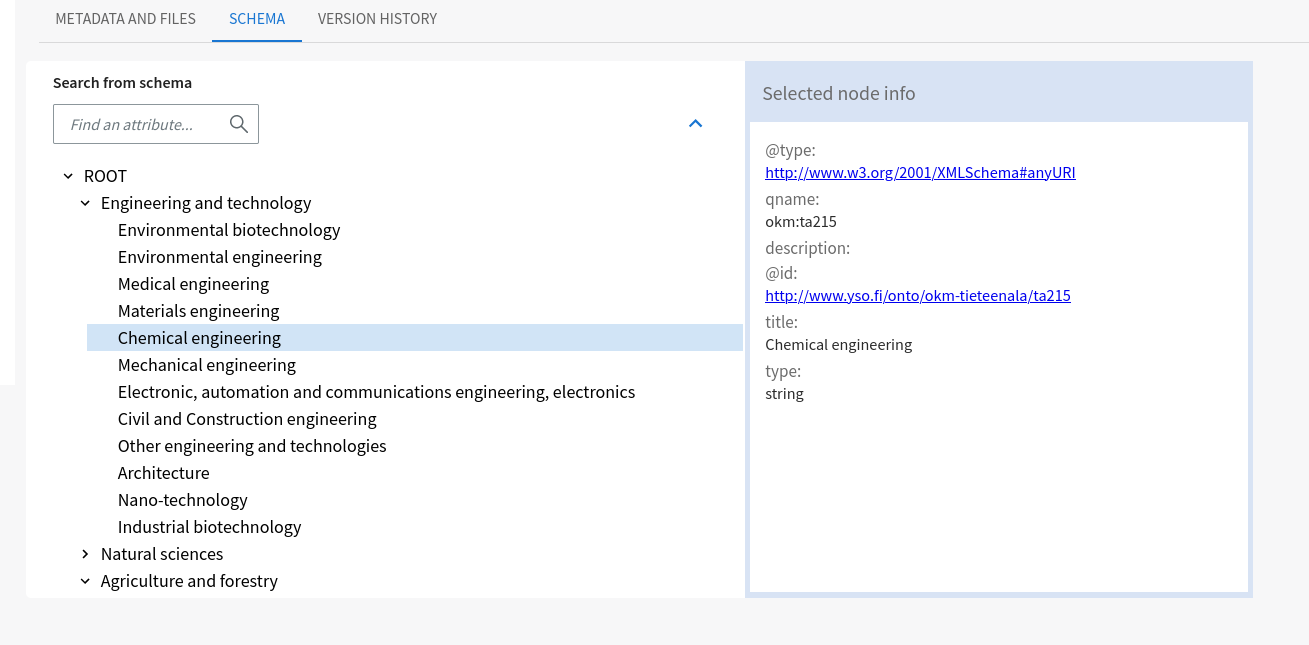This screenshot has width=1309, height=645.
Task: Switch to the Metadata and Files tab
Action: click(126, 19)
